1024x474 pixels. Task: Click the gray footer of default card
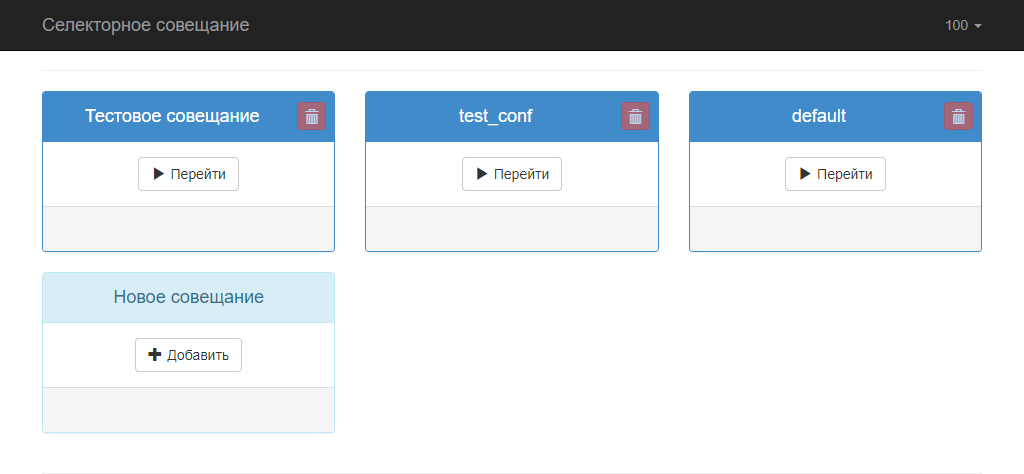(835, 229)
